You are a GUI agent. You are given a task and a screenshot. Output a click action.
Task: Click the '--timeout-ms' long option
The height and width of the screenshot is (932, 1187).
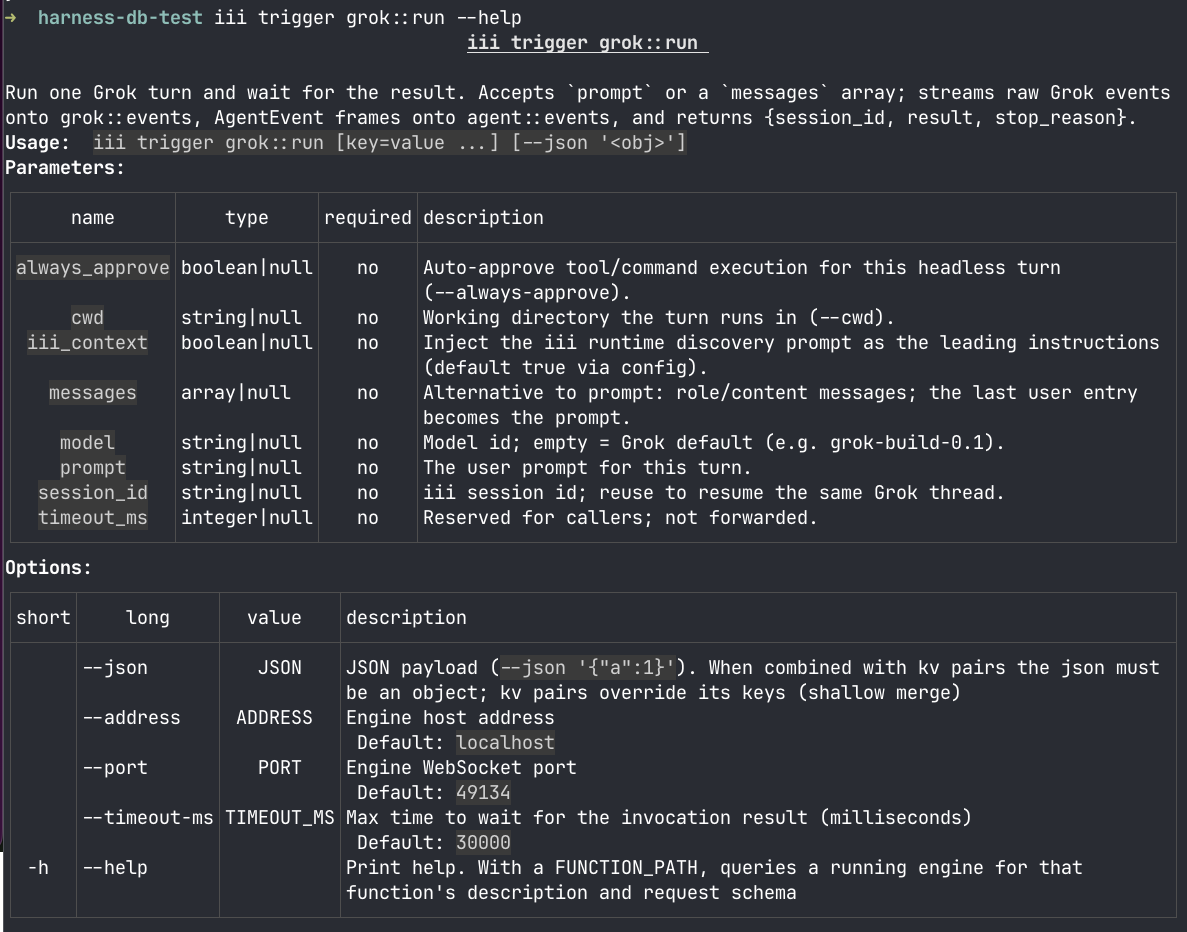148,818
